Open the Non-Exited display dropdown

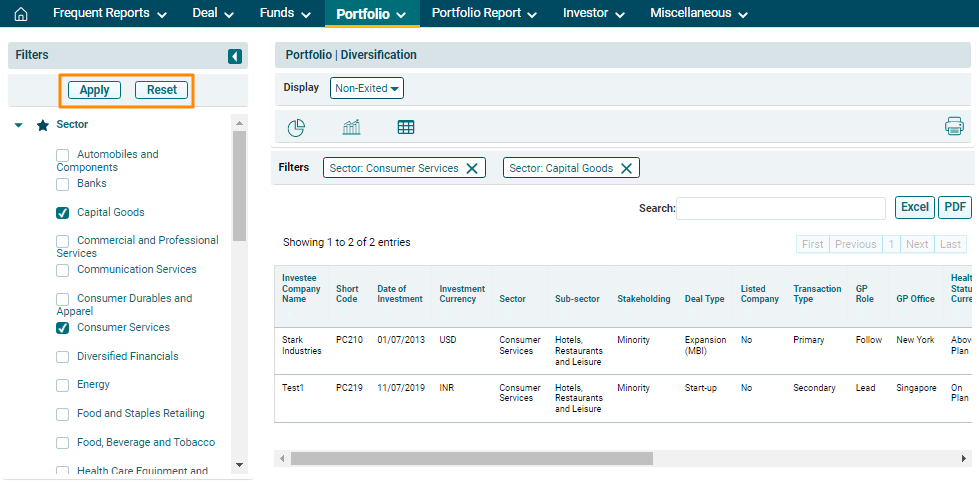click(x=367, y=88)
